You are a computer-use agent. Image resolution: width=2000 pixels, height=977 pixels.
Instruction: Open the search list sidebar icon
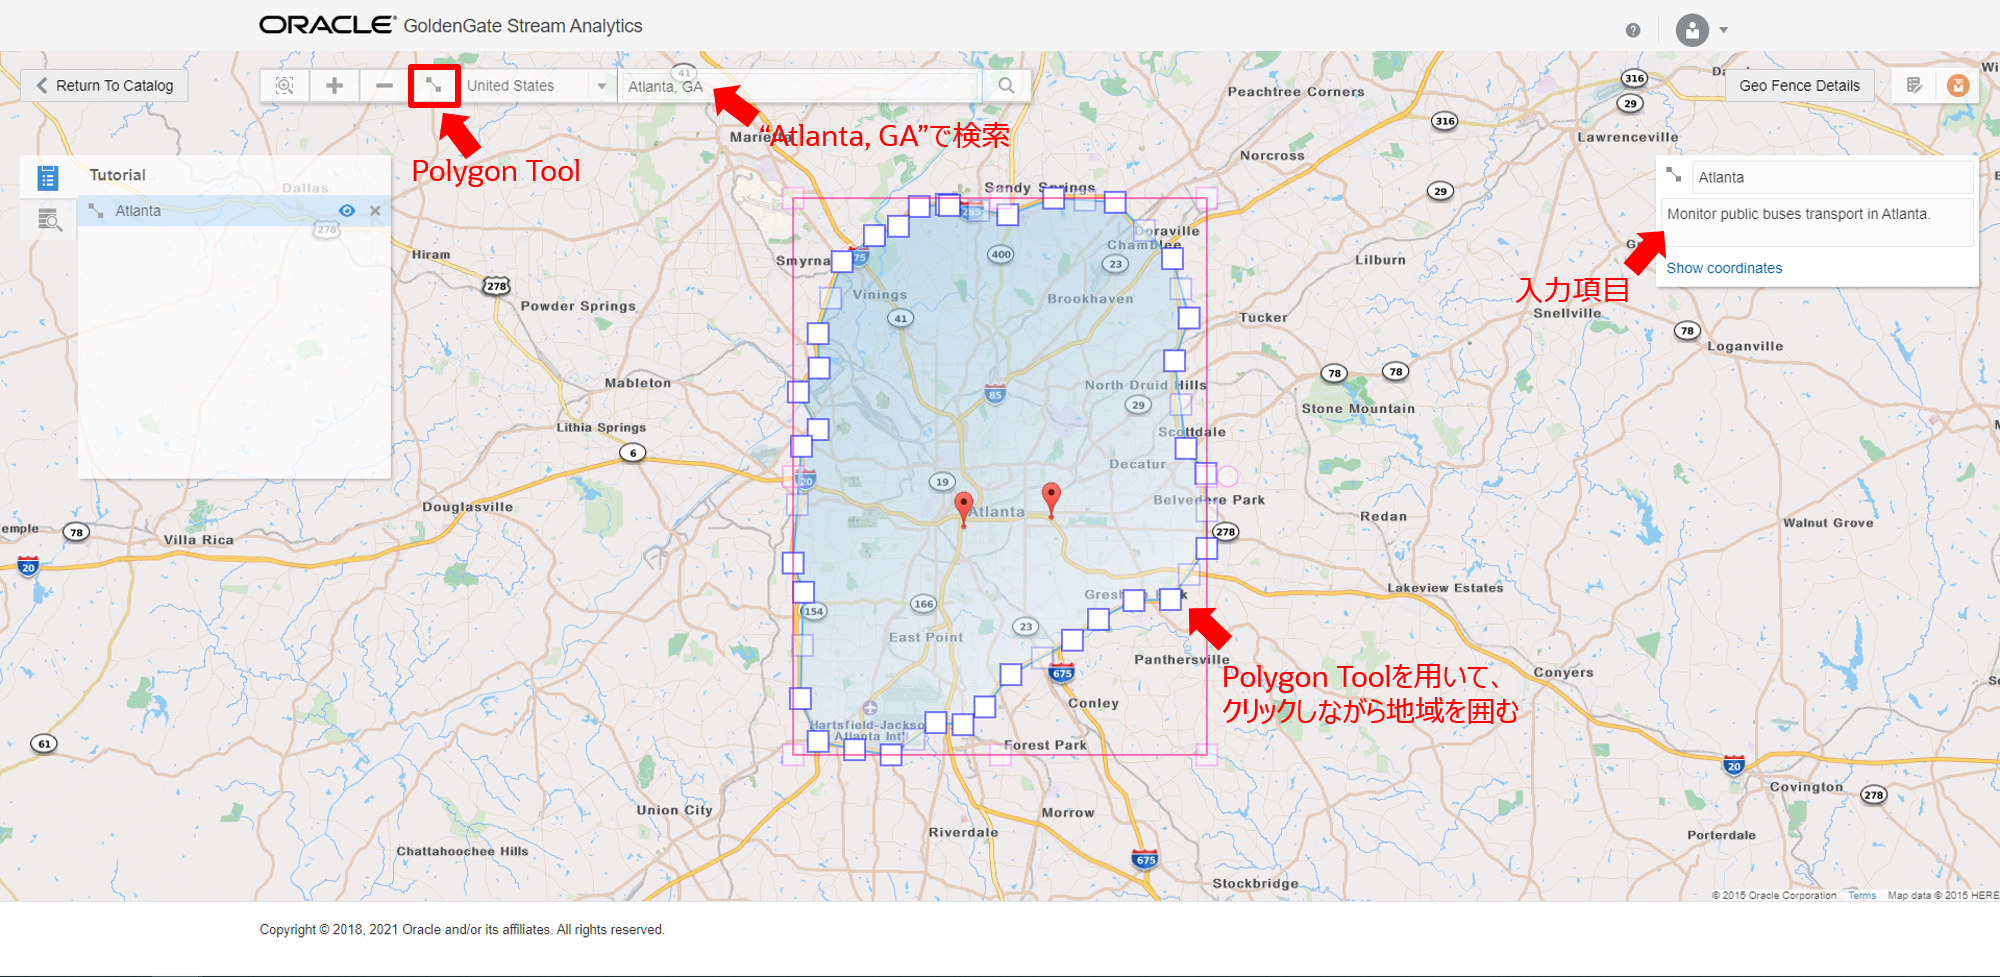(48, 219)
